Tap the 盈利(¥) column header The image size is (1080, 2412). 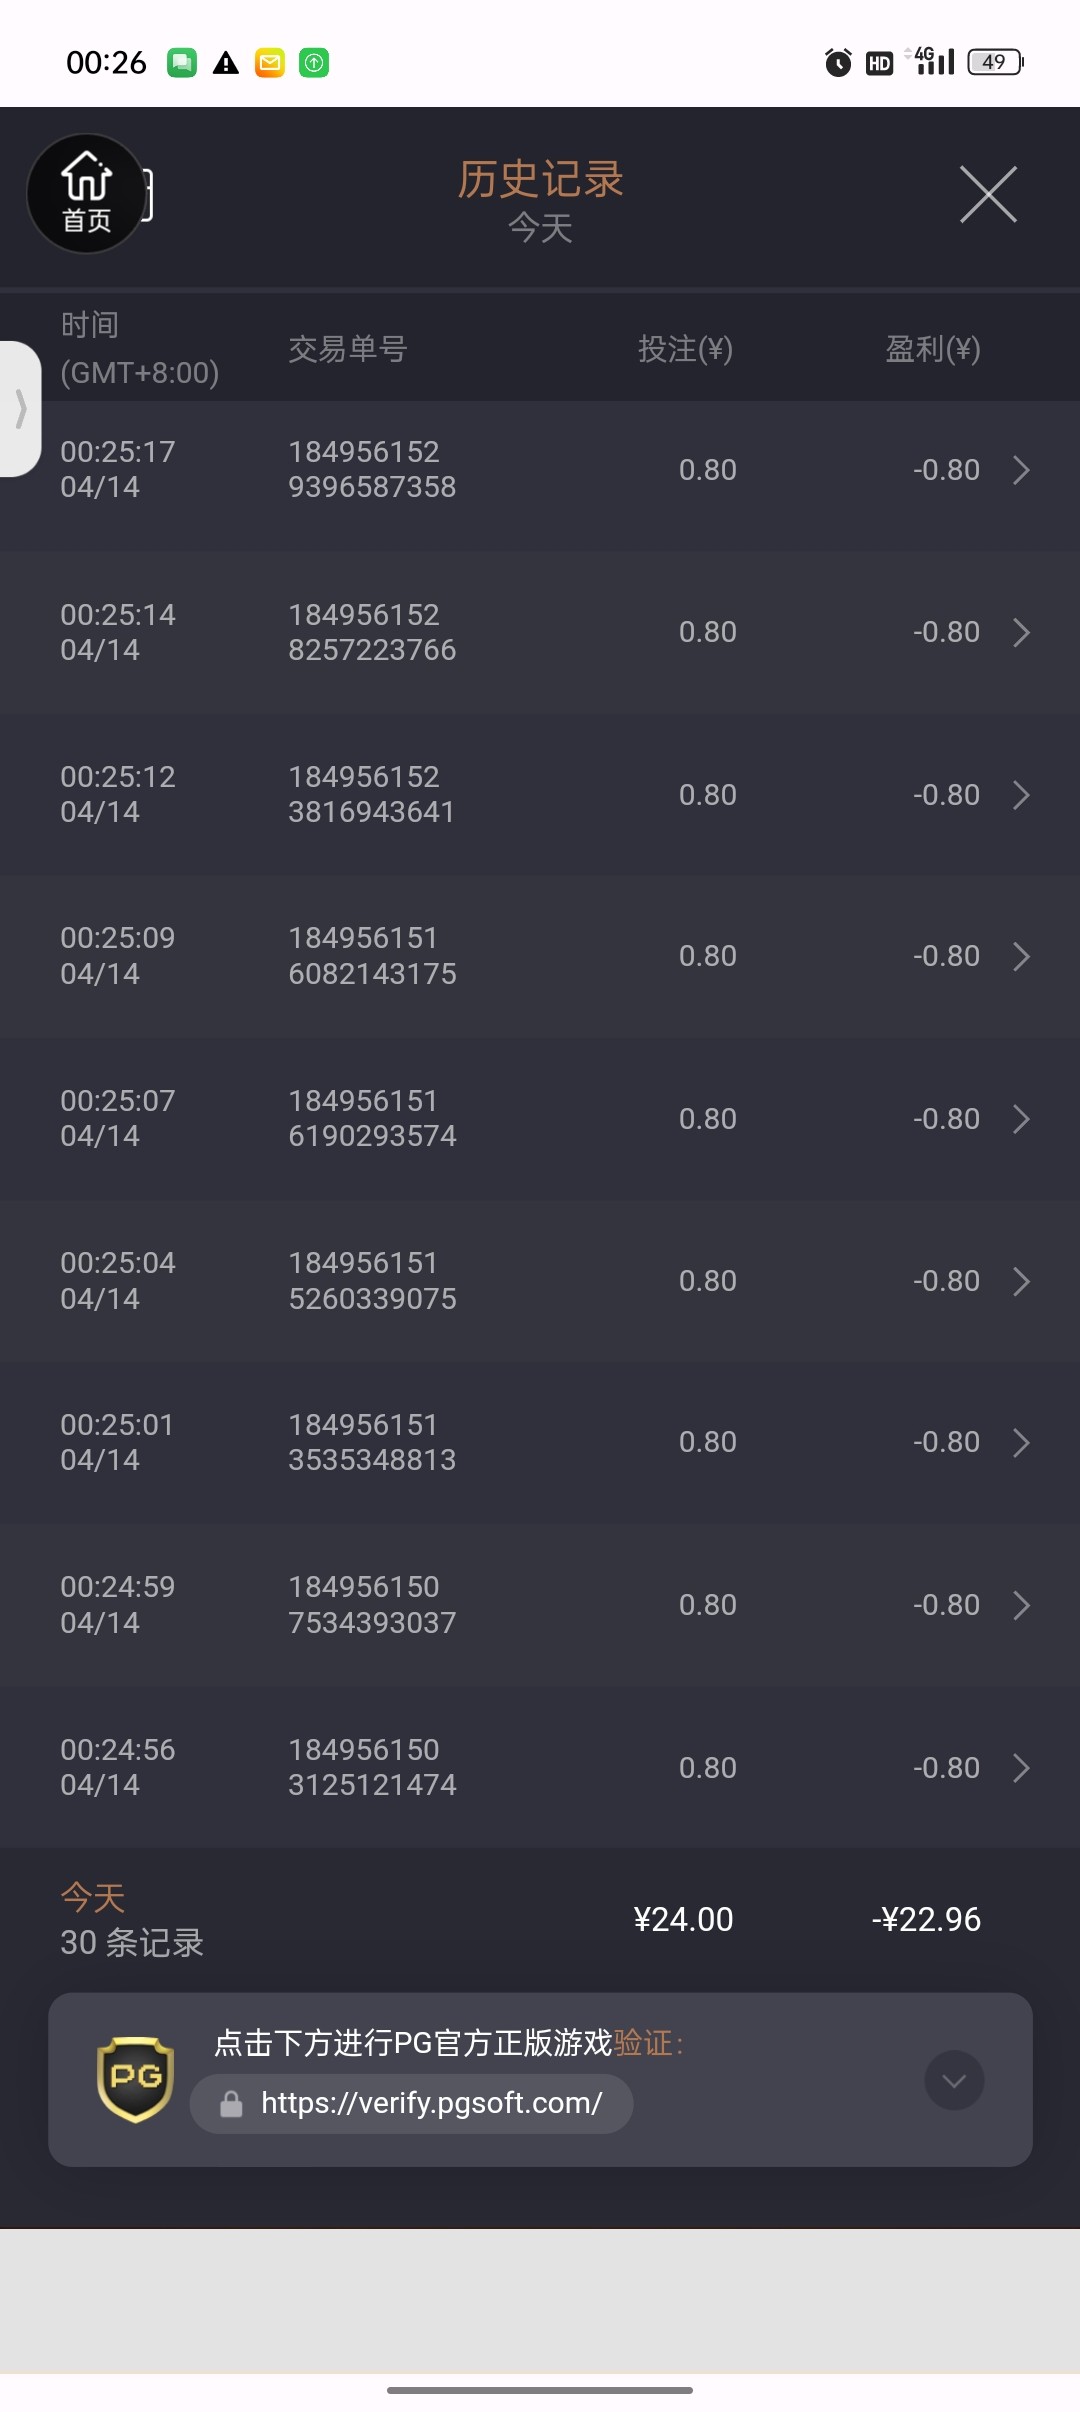tap(932, 349)
